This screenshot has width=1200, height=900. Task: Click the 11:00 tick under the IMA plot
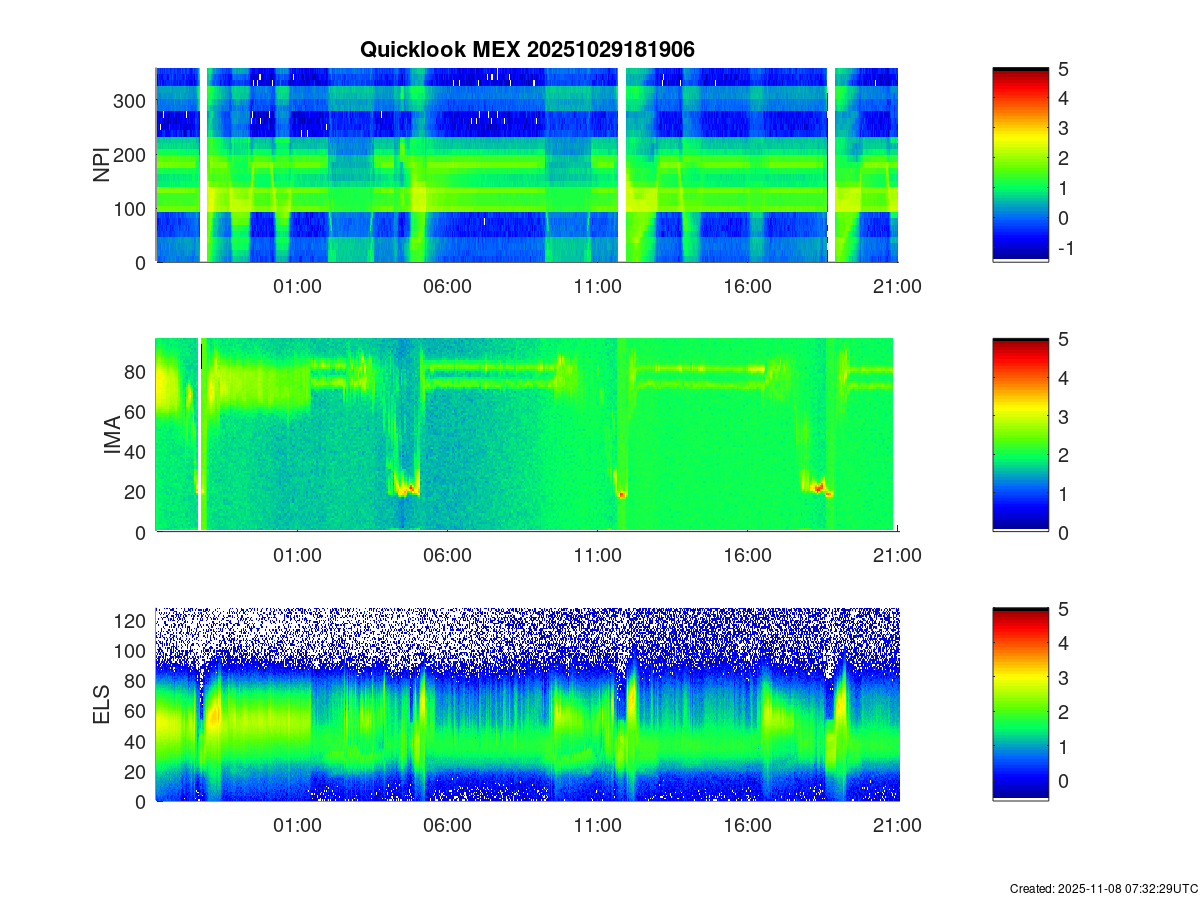click(x=597, y=556)
